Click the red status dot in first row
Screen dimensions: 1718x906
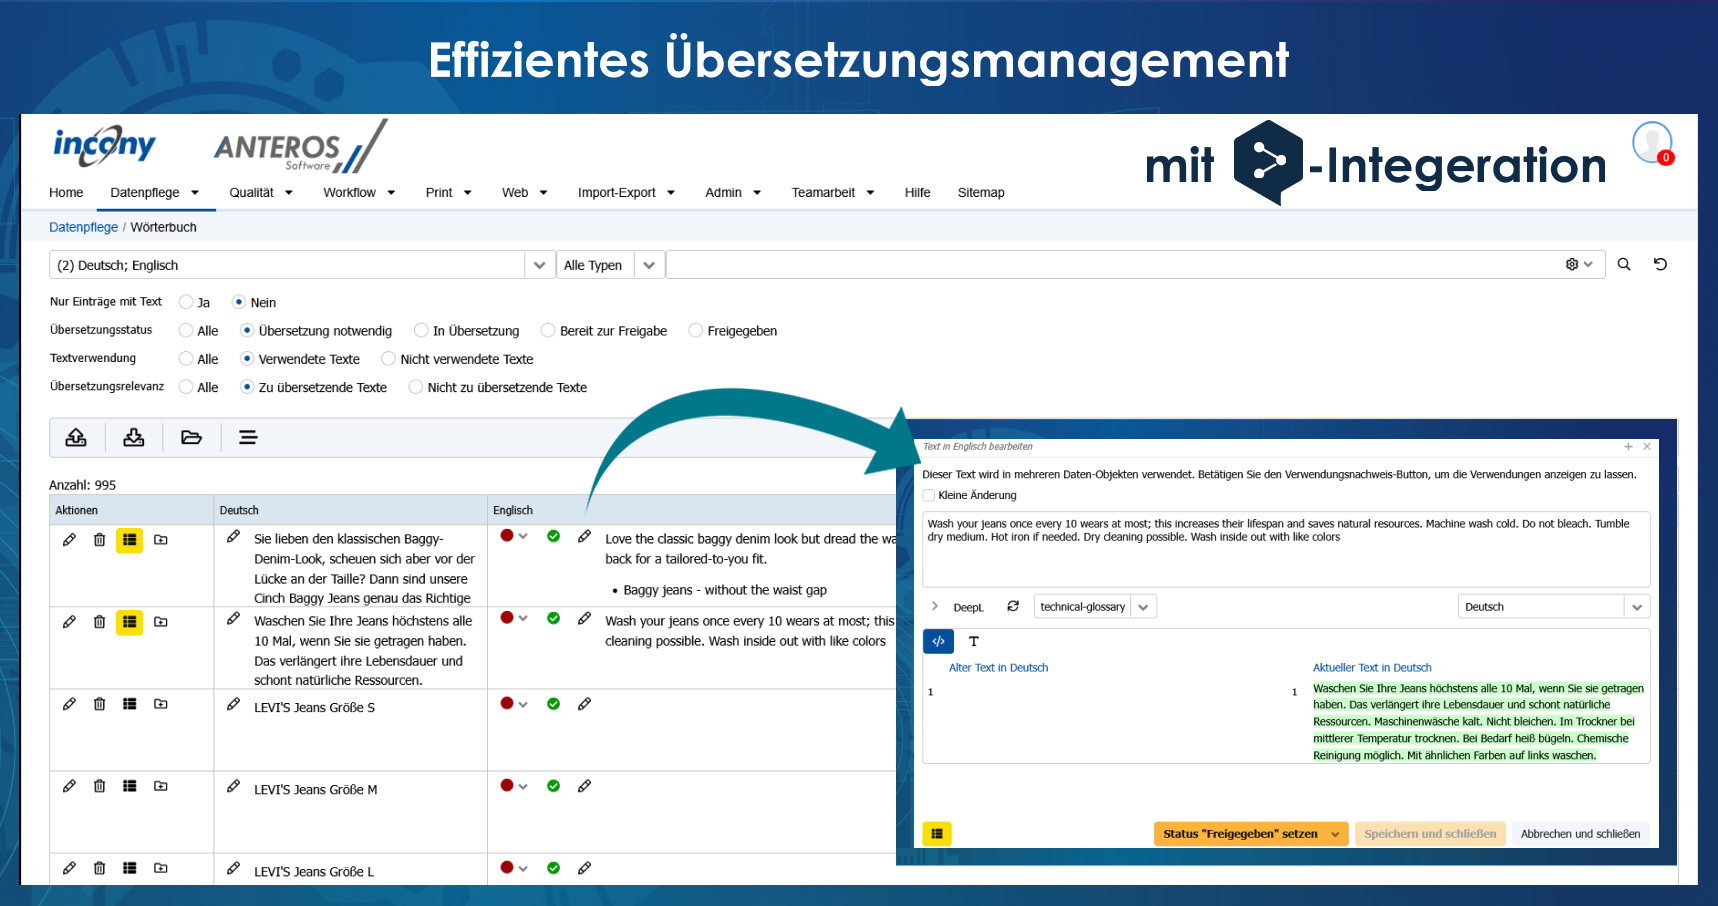point(507,536)
